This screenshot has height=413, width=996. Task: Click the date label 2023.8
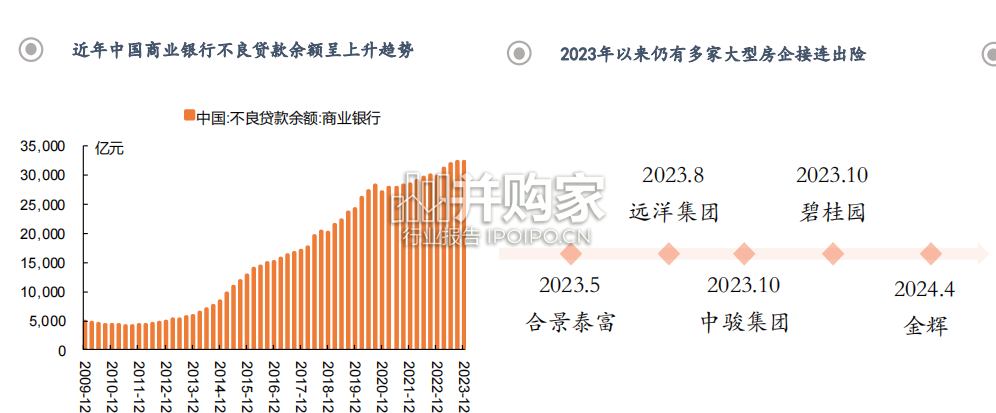[673, 175]
